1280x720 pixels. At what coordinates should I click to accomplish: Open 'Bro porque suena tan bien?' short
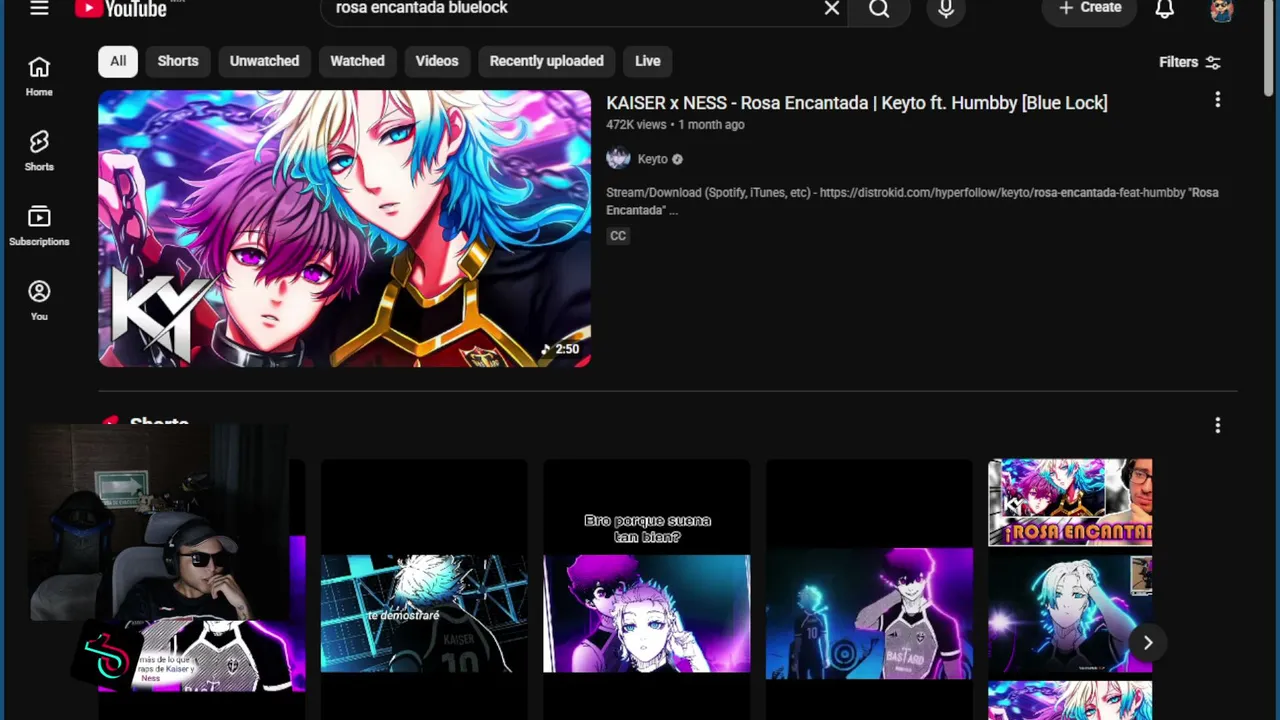(647, 589)
